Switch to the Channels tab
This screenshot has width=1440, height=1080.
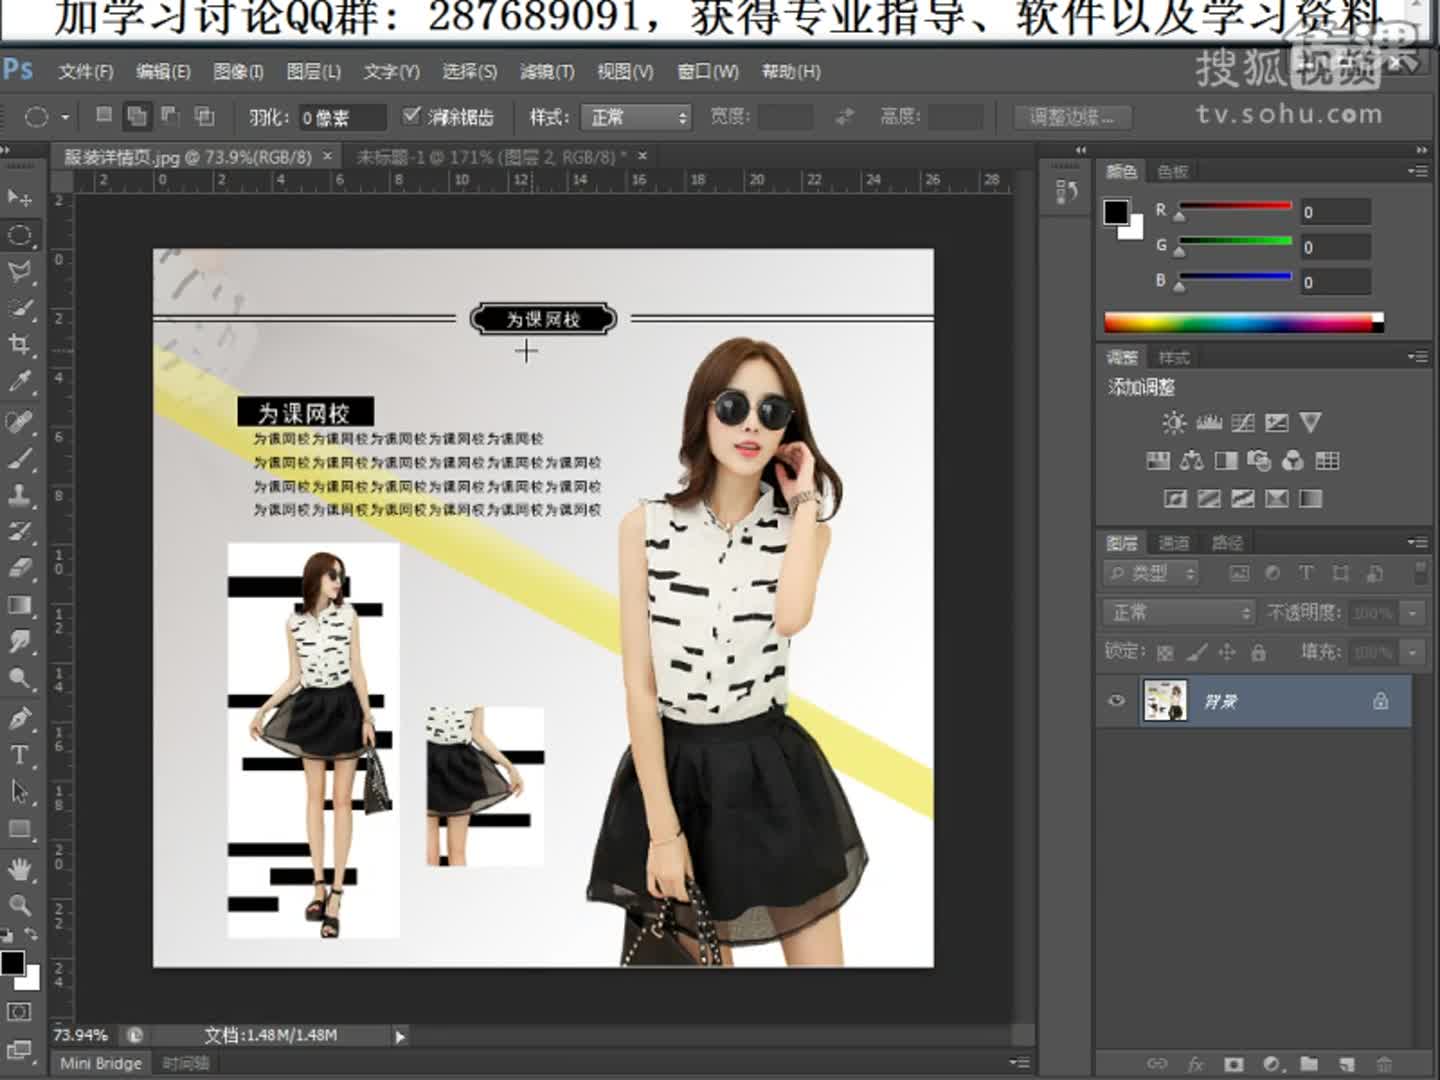[x=1174, y=543]
